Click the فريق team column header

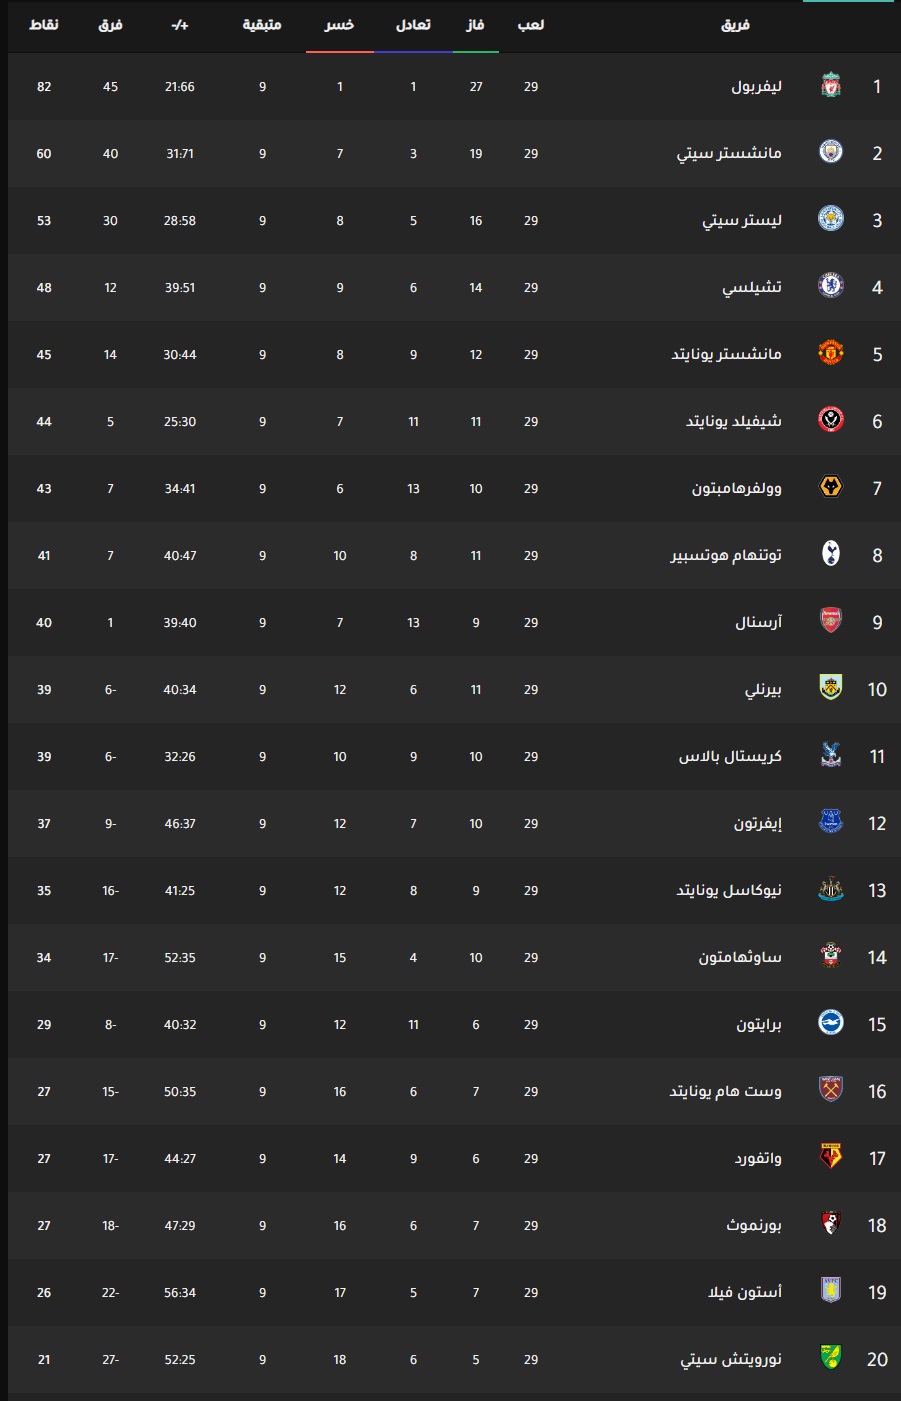(735, 24)
